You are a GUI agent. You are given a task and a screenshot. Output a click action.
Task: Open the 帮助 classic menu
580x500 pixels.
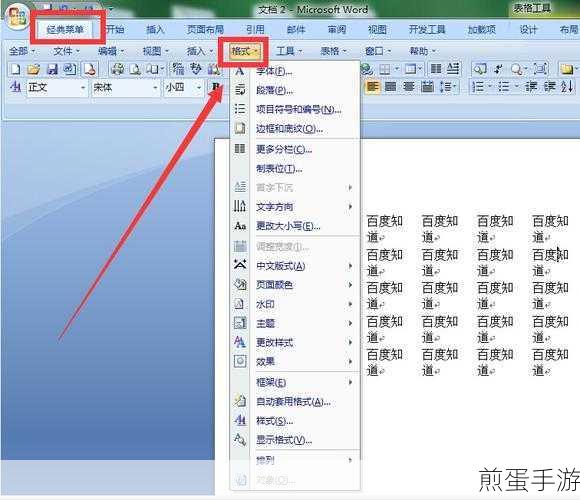click(422, 51)
